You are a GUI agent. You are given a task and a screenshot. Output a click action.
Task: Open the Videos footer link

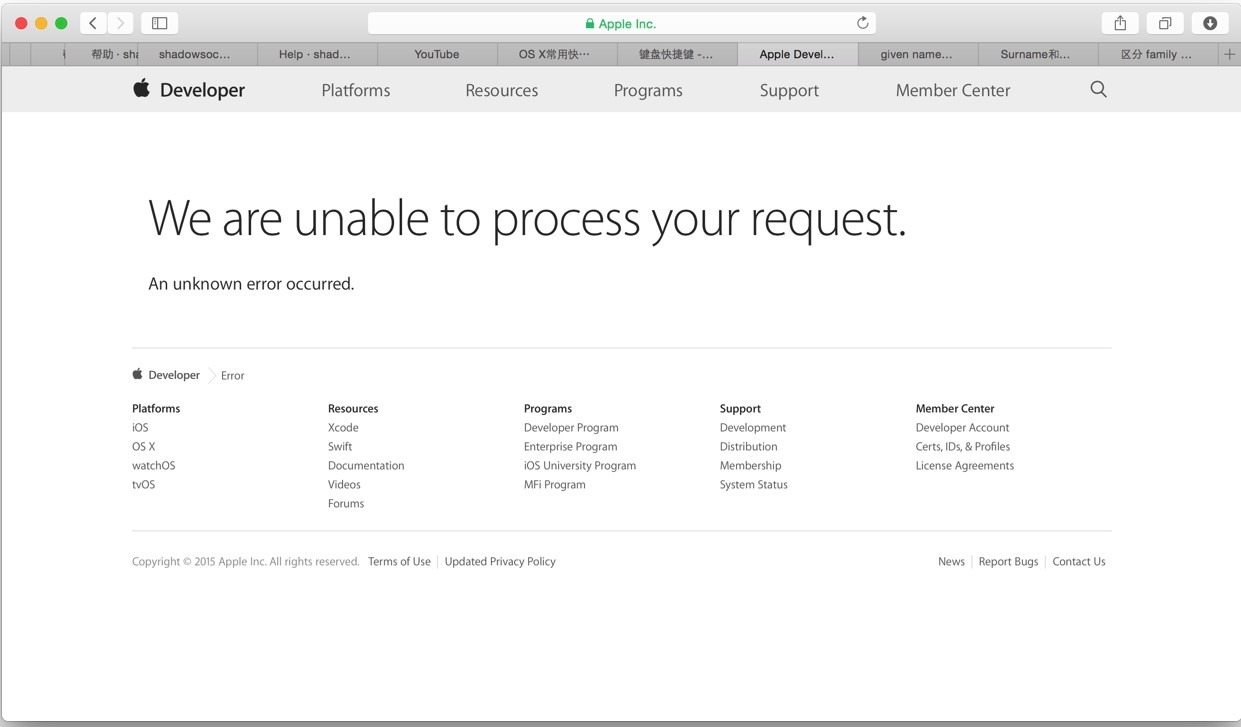(344, 485)
